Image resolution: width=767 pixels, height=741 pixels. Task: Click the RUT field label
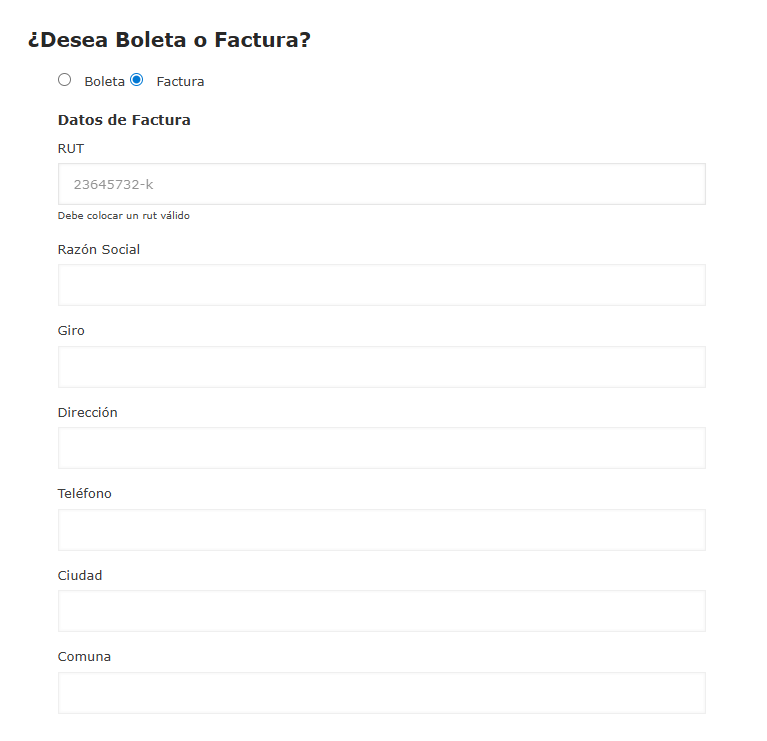click(x=71, y=148)
